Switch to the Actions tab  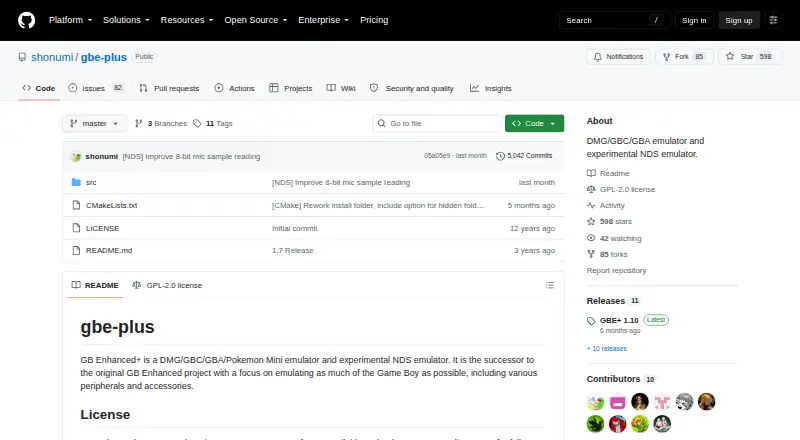click(x=235, y=88)
